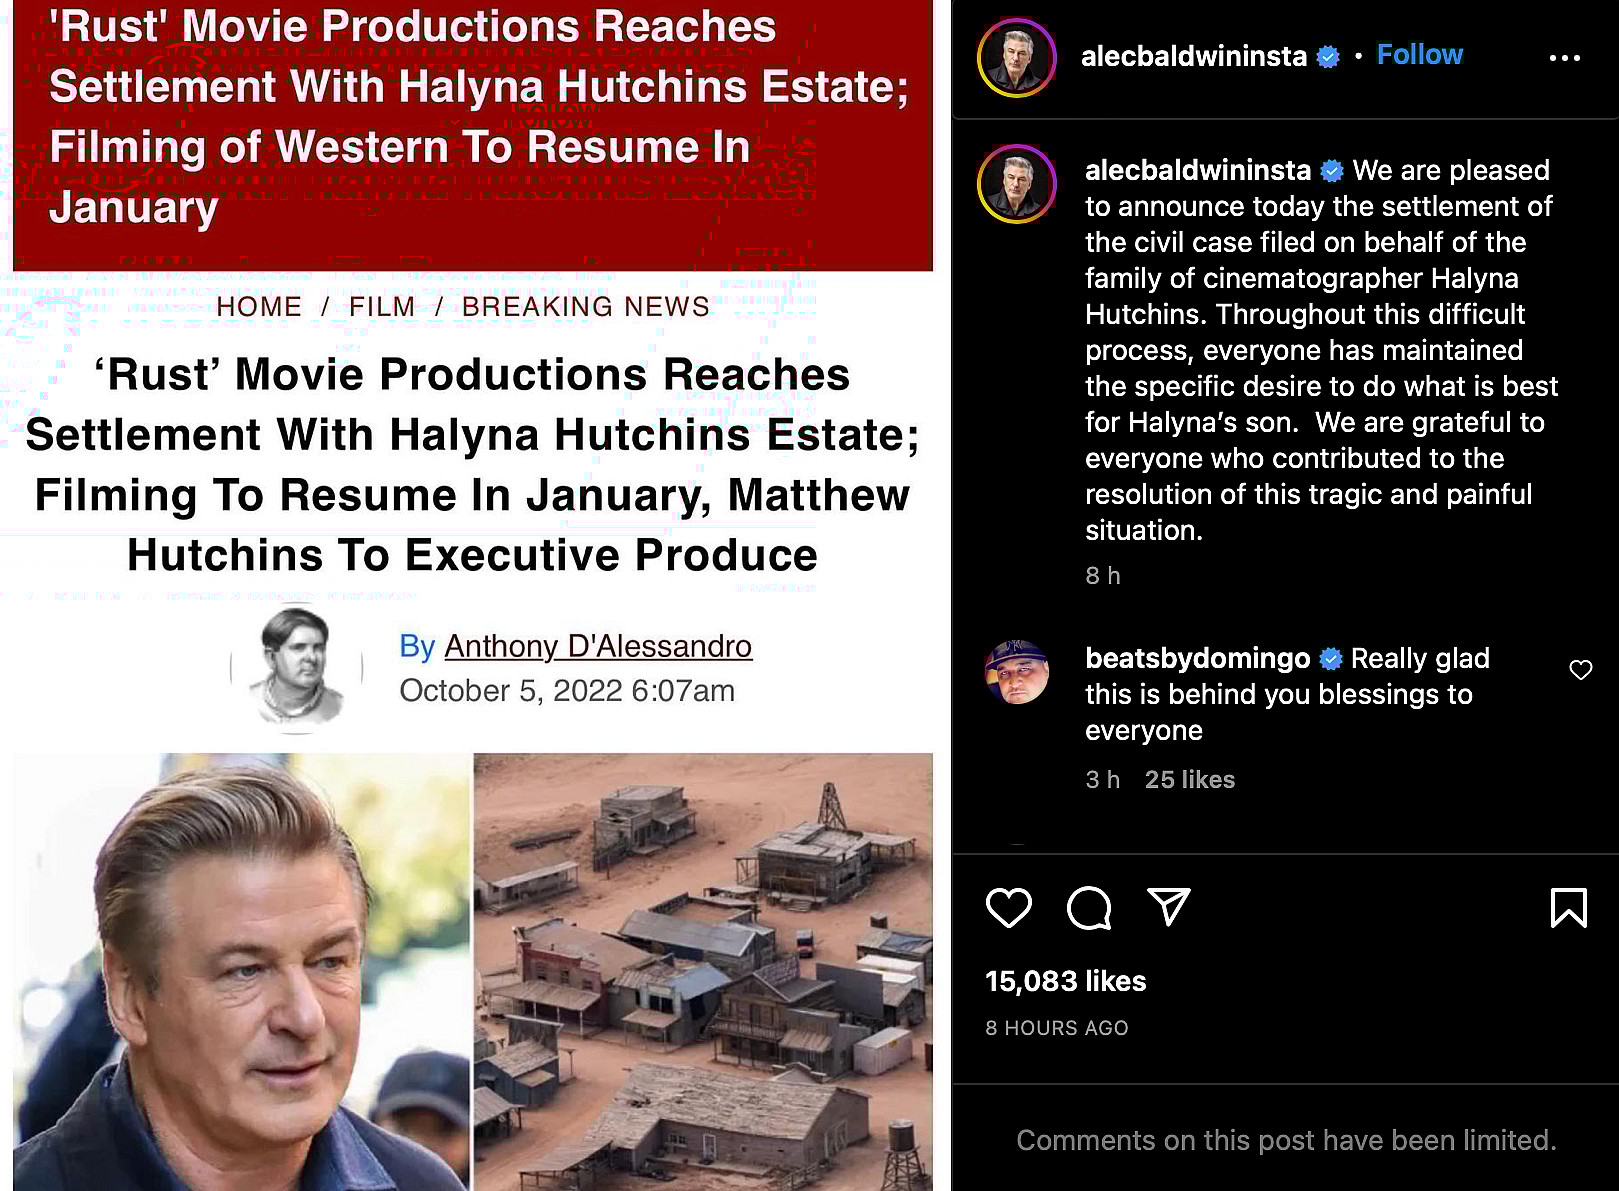Click Alec Baldwin photo in post image
Screen dimensions: 1619x1191
[x=241, y=972]
